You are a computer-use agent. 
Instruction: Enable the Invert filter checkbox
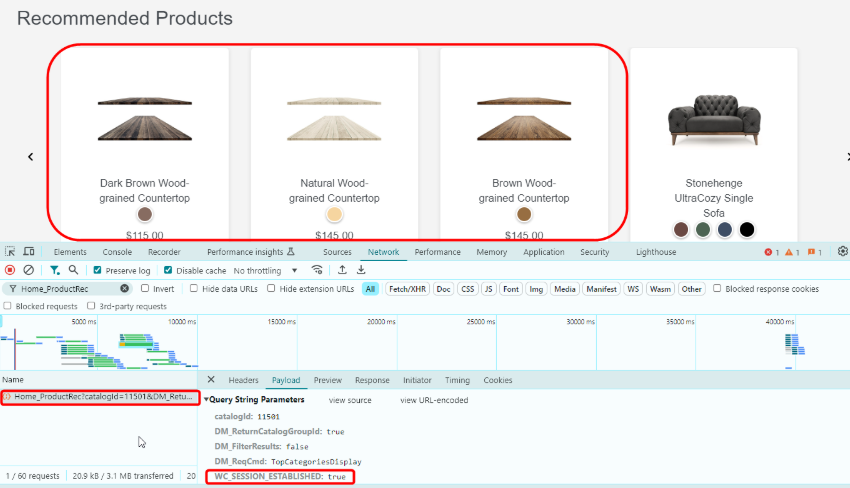pos(145,289)
